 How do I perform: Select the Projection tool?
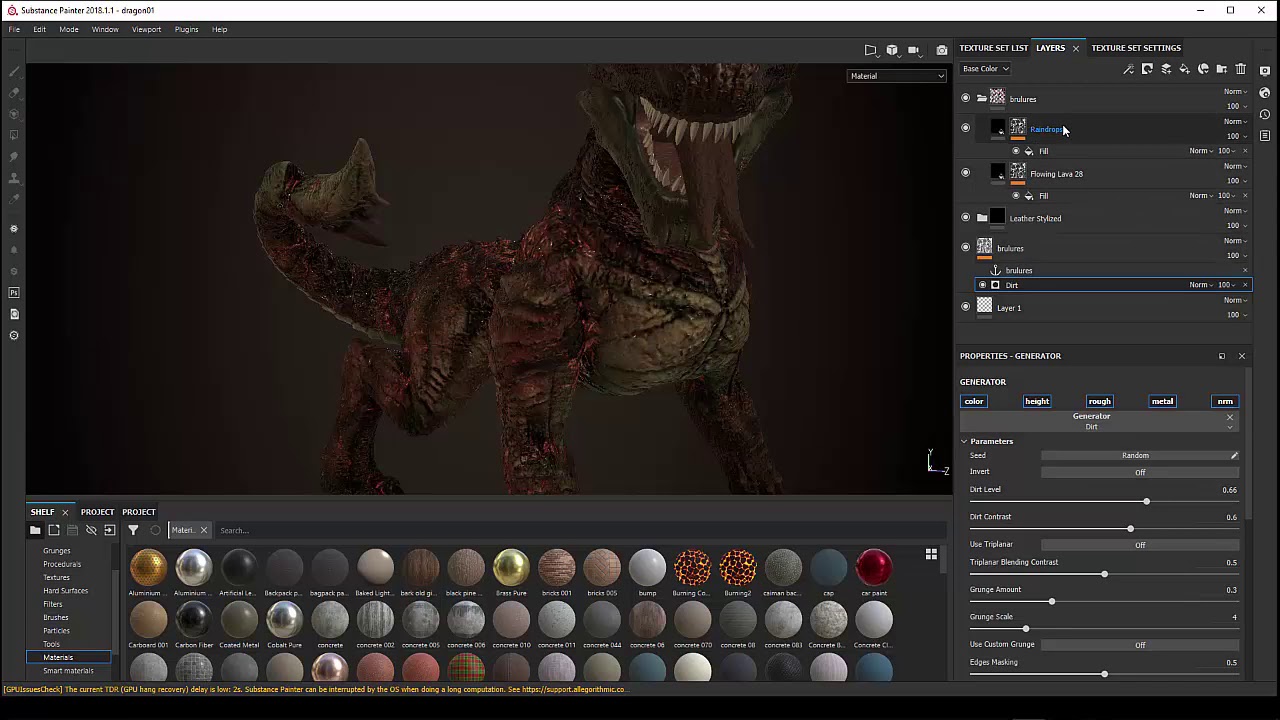point(14,114)
